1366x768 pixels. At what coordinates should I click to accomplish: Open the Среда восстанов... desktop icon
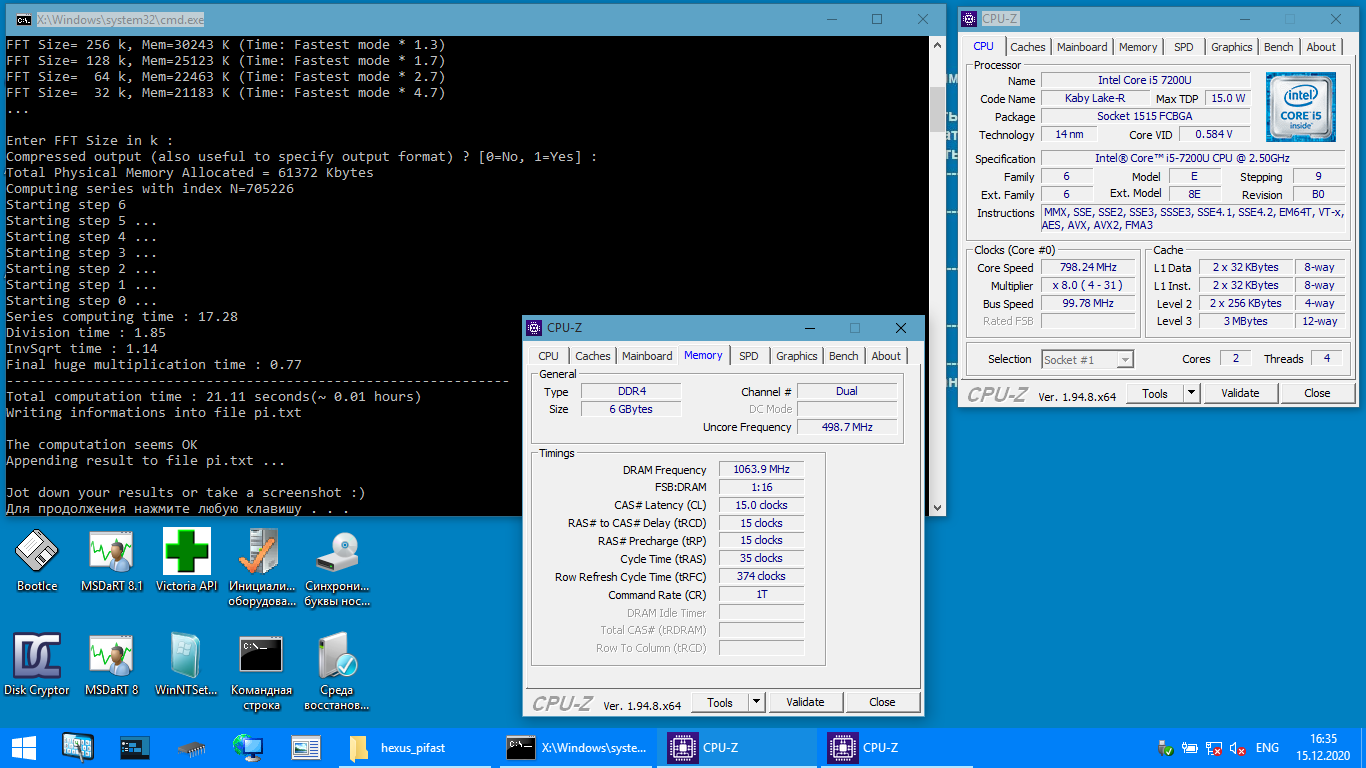337,671
